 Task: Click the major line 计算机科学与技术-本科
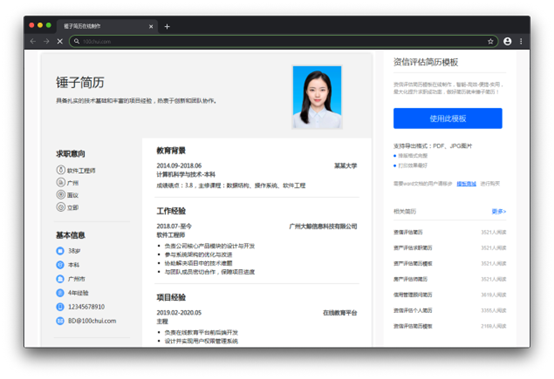[186, 174]
